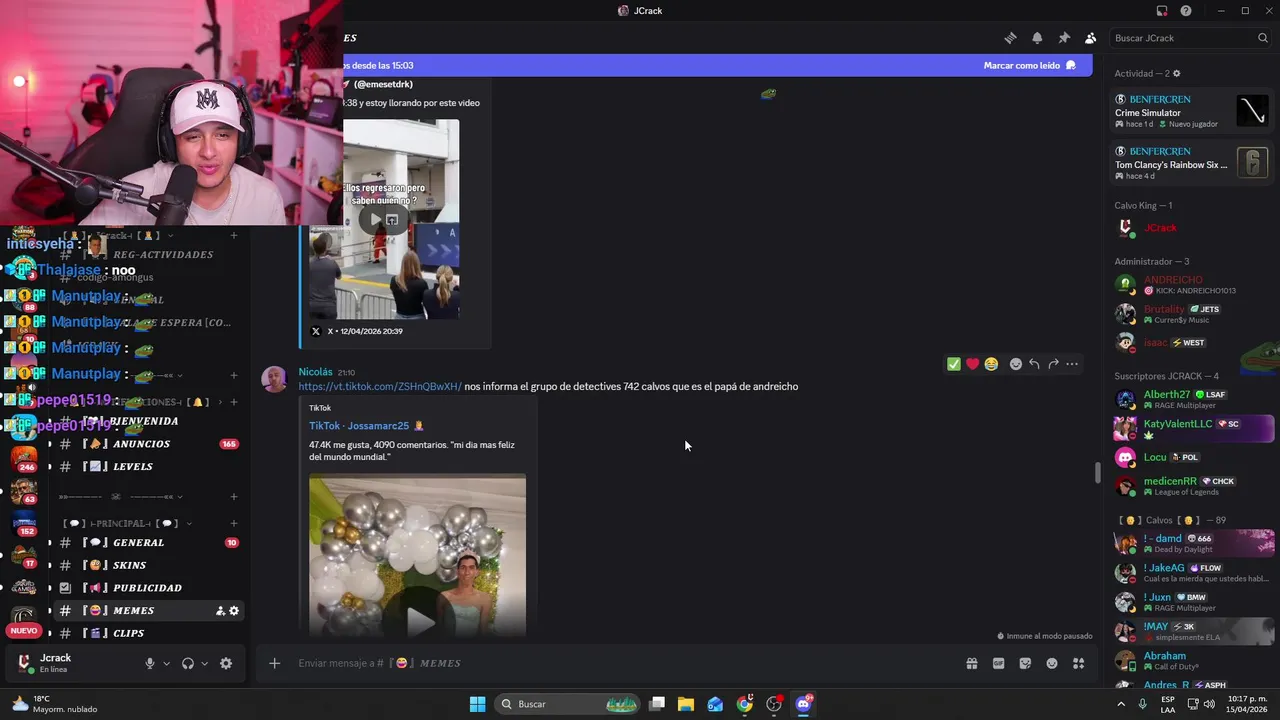Click the chat scrollbar thumb
The image size is (1280, 720).
[1097, 473]
